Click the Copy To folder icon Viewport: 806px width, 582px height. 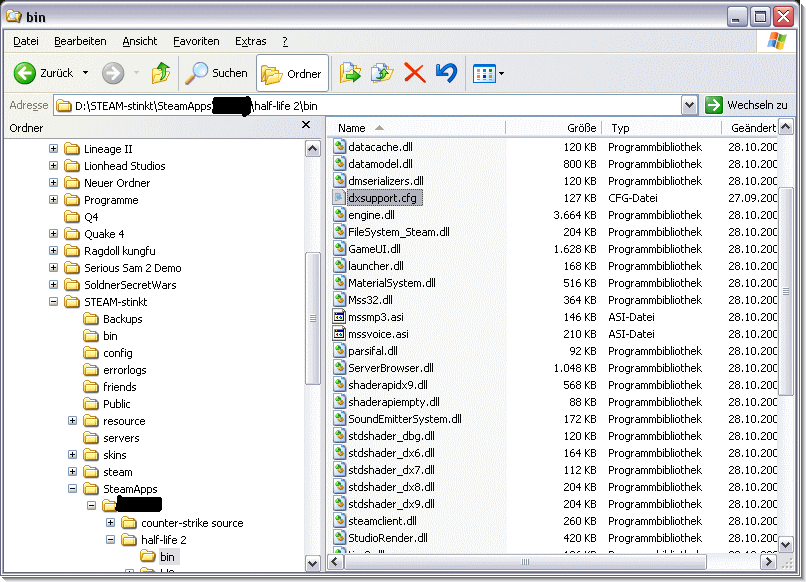tap(382, 73)
